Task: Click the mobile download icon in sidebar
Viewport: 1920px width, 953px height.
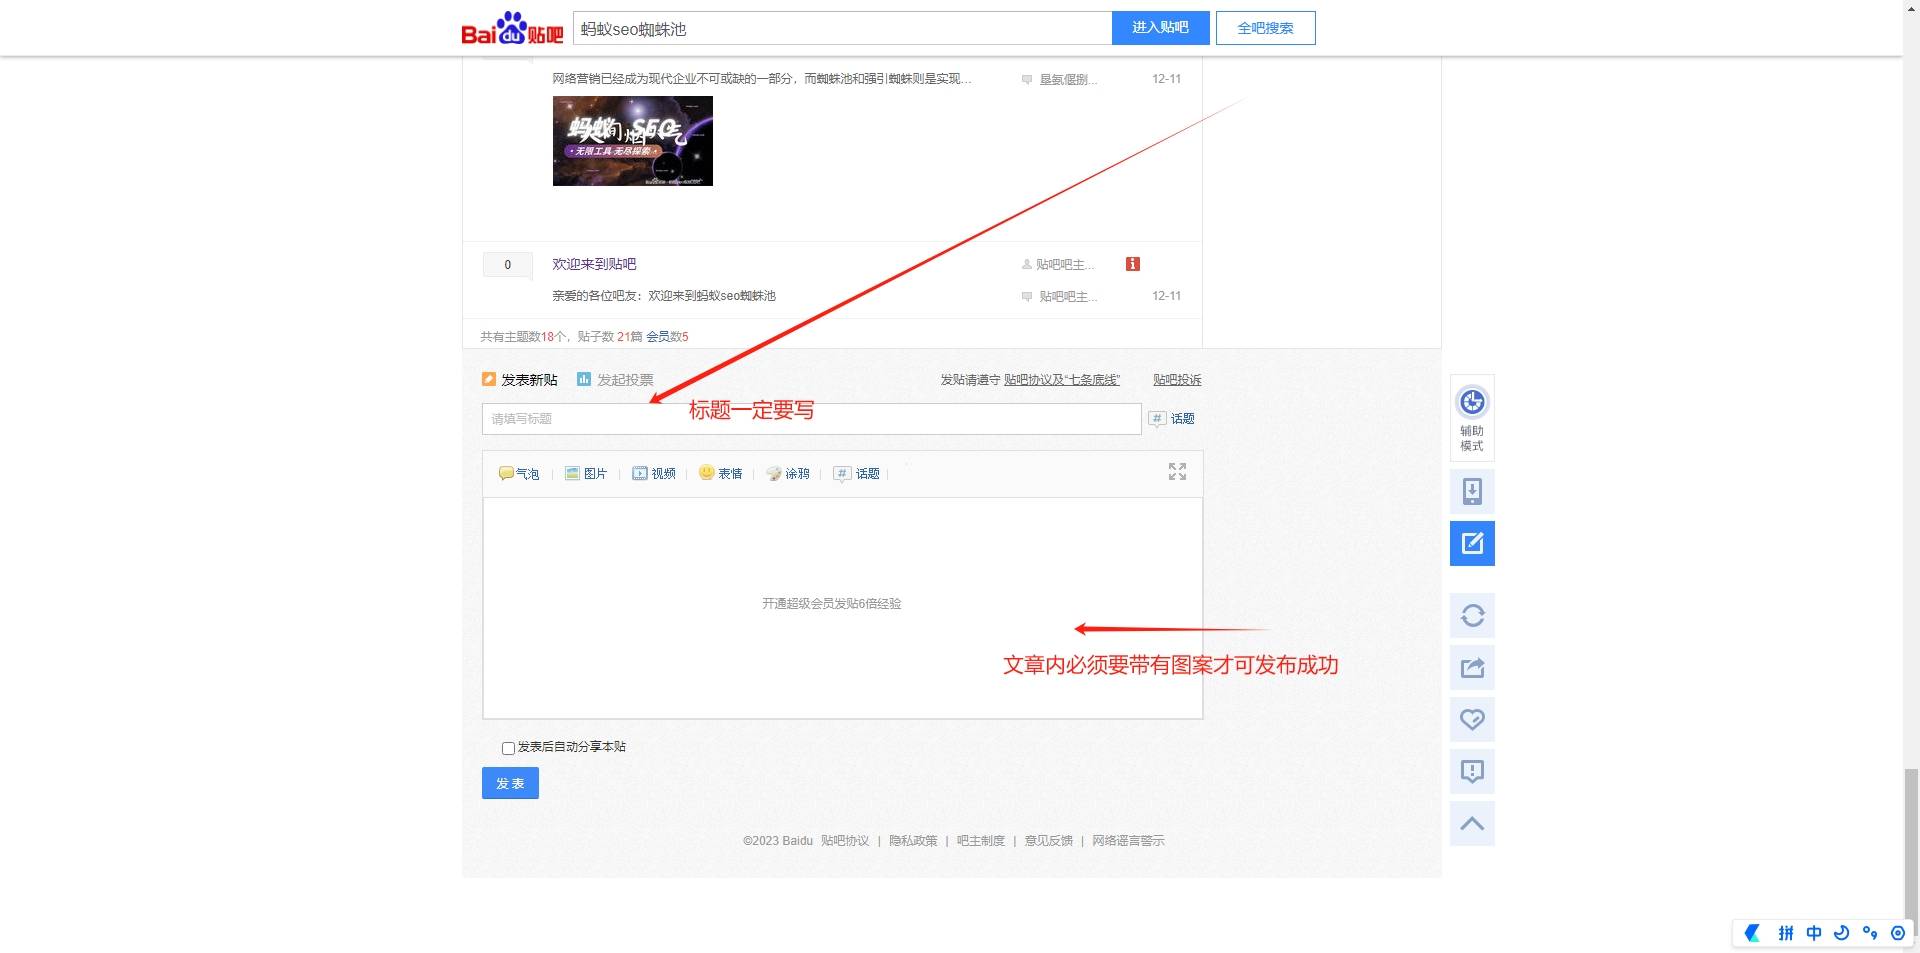Action: pyautogui.click(x=1472, y=491)
